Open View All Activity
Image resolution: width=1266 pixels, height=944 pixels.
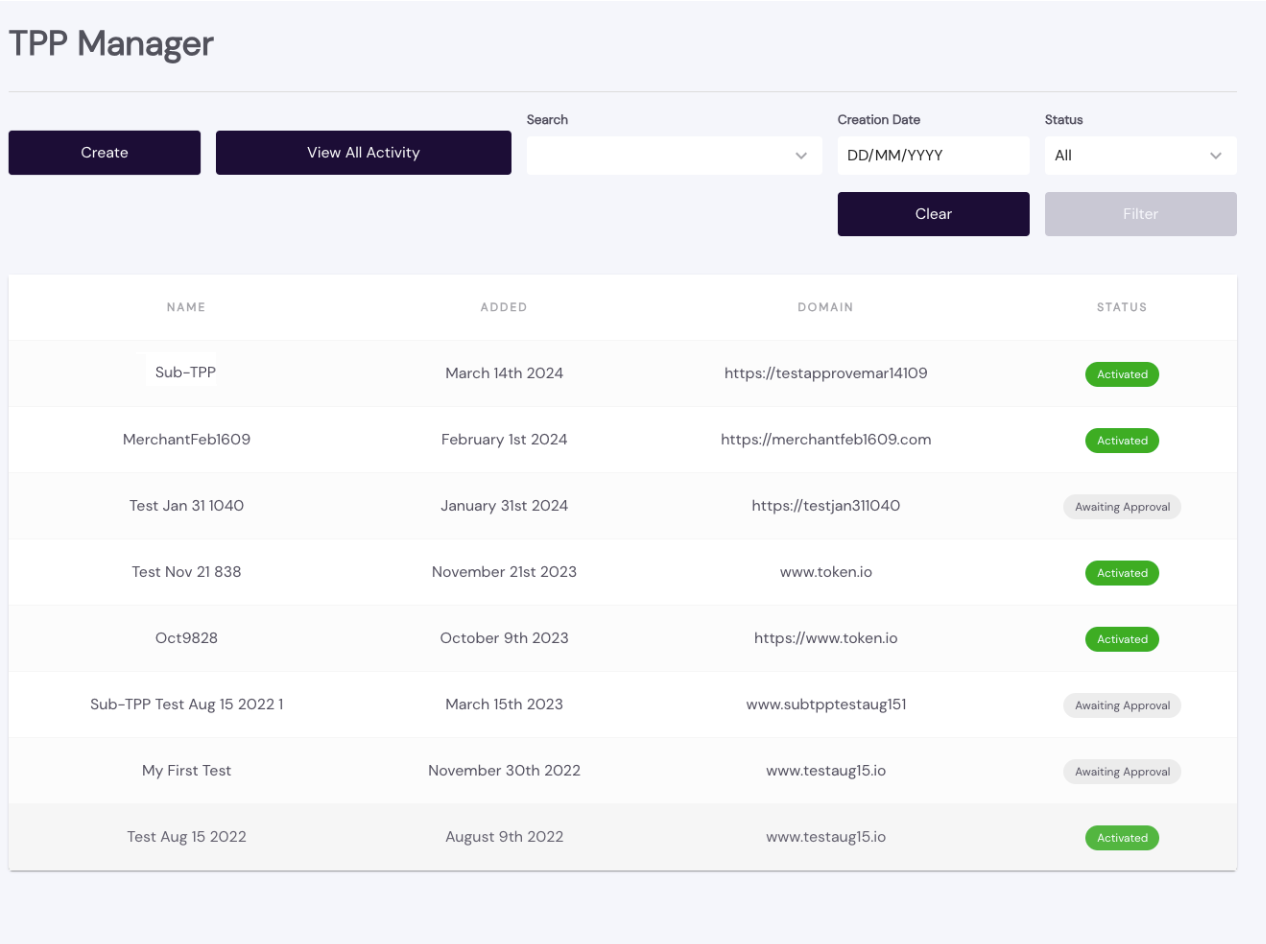click(363, 153)
